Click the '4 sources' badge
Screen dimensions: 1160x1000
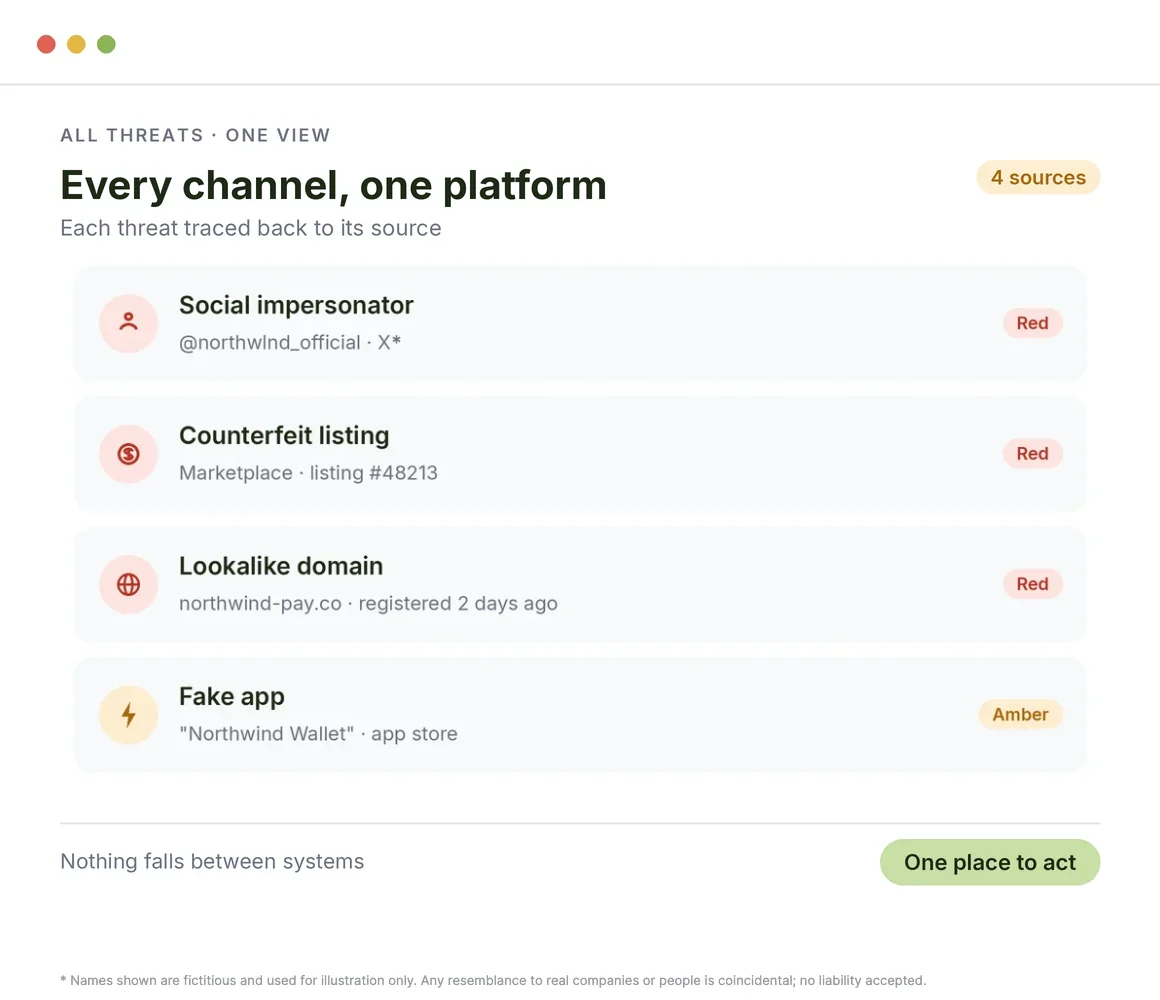(x=1038, y=178)
